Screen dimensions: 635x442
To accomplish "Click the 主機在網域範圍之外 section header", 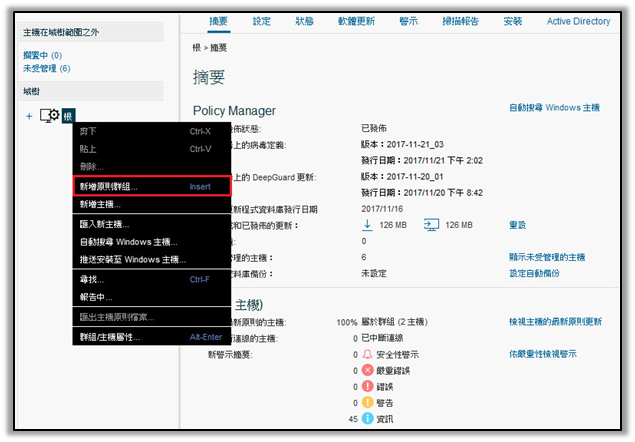I will 90,32.
